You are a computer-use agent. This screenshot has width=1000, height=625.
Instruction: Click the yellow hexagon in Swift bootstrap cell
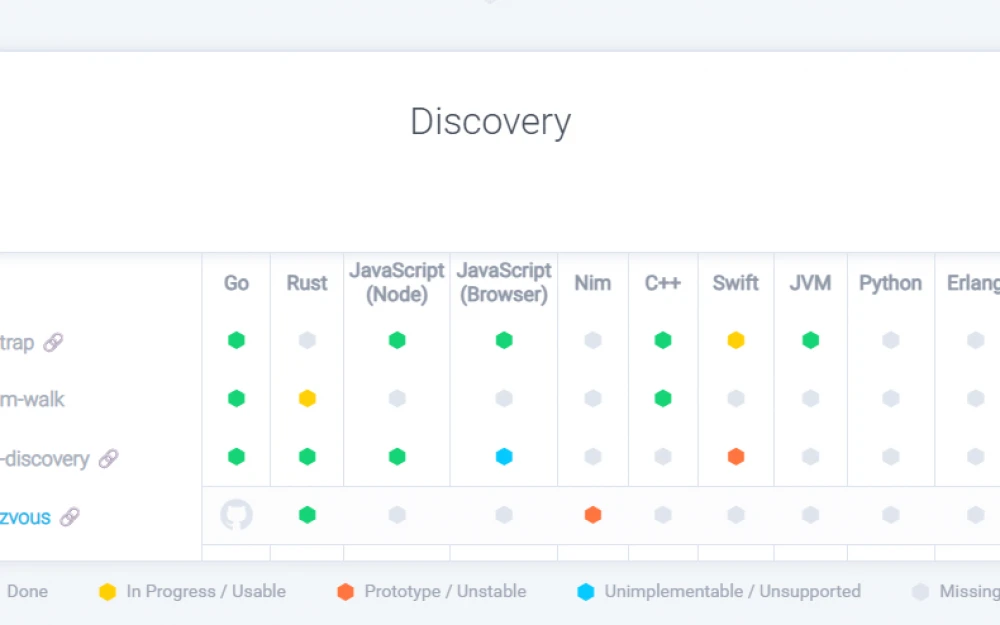coord(736,341)
